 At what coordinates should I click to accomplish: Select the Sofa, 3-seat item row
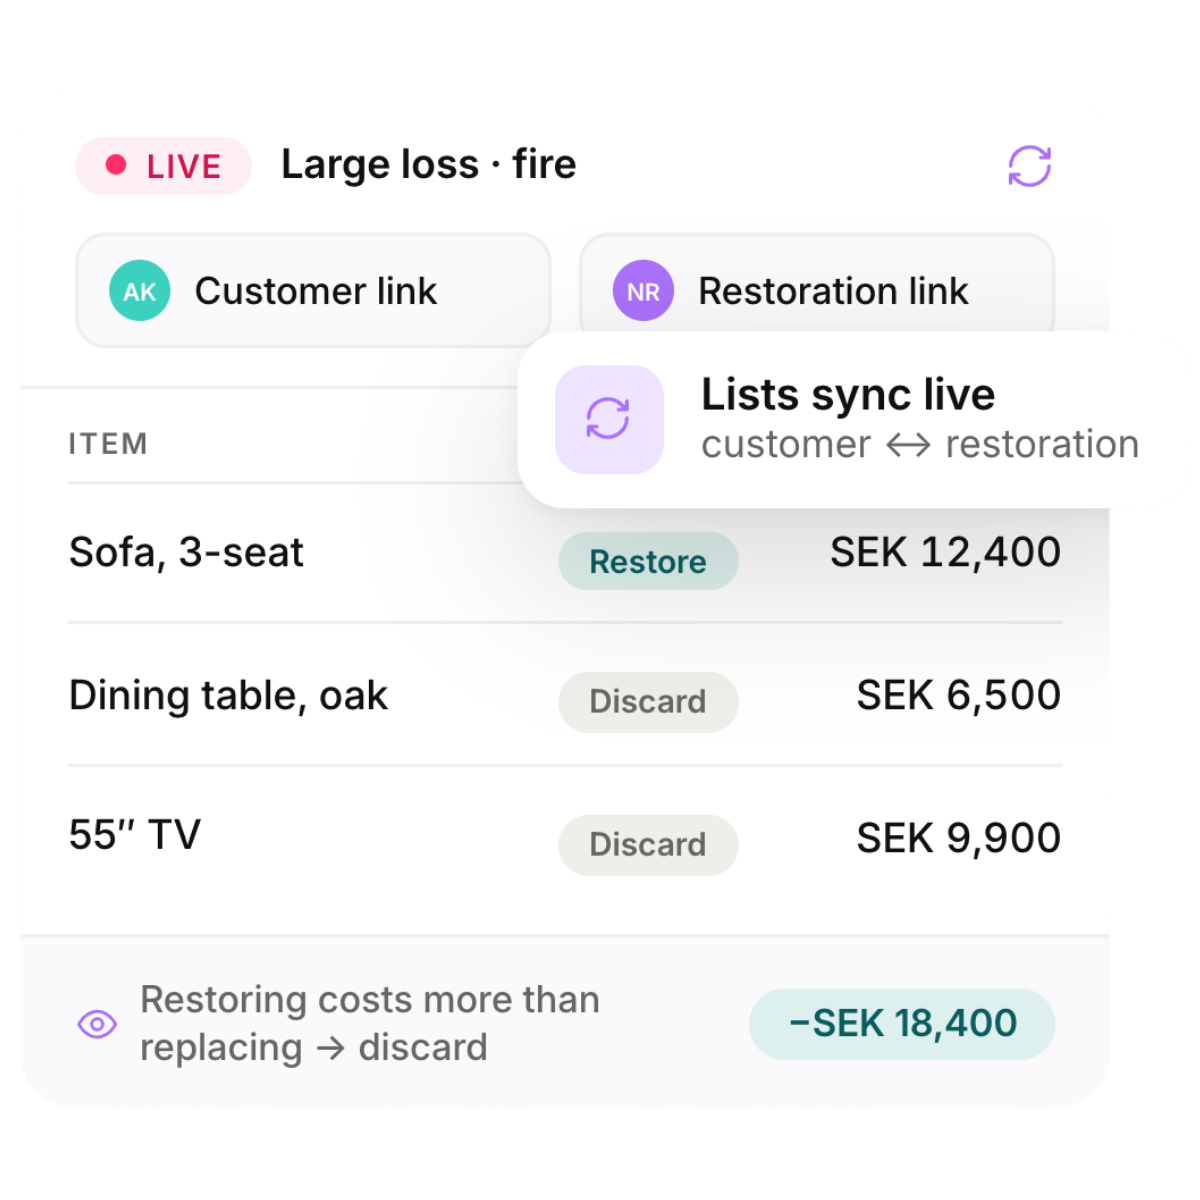coord(565,553)
